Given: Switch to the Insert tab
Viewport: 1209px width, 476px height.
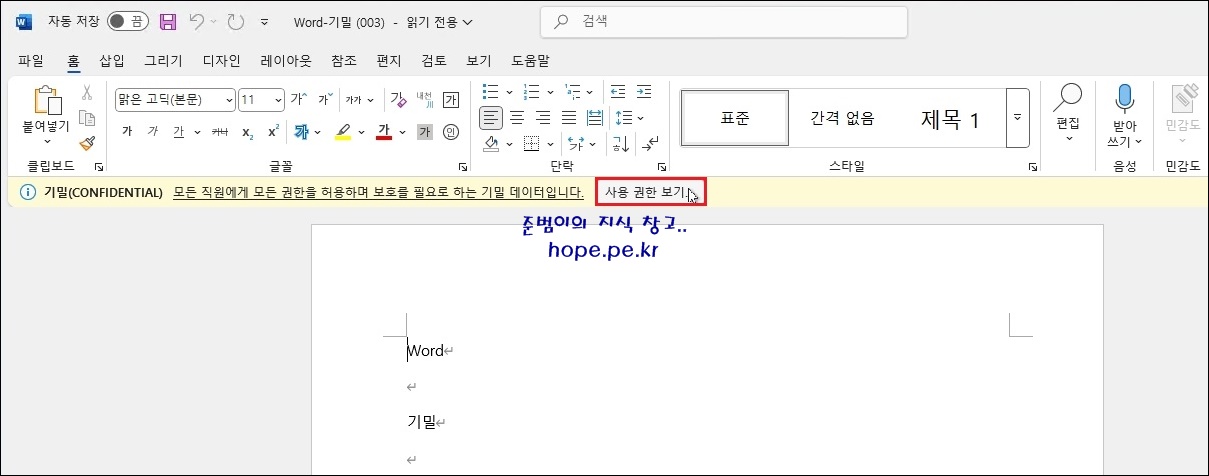Looking at the screenshot, I should 112,60.
